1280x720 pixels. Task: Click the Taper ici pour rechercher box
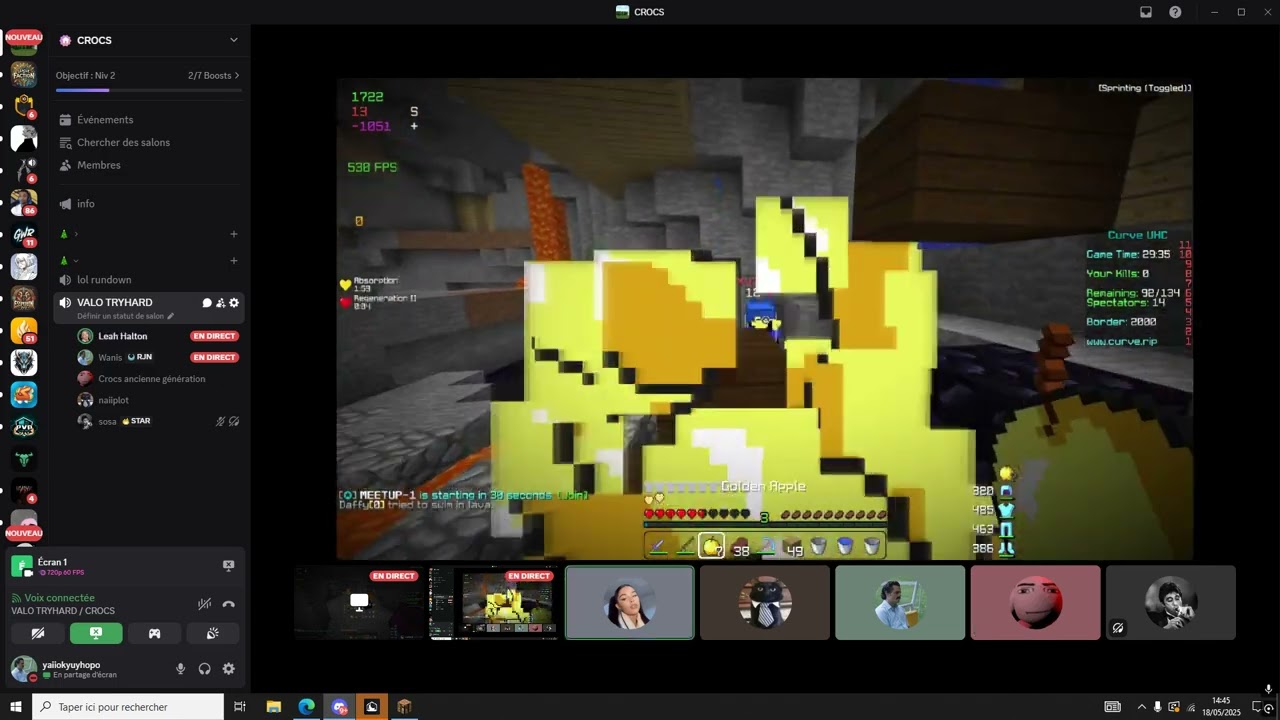pos(128,707)
